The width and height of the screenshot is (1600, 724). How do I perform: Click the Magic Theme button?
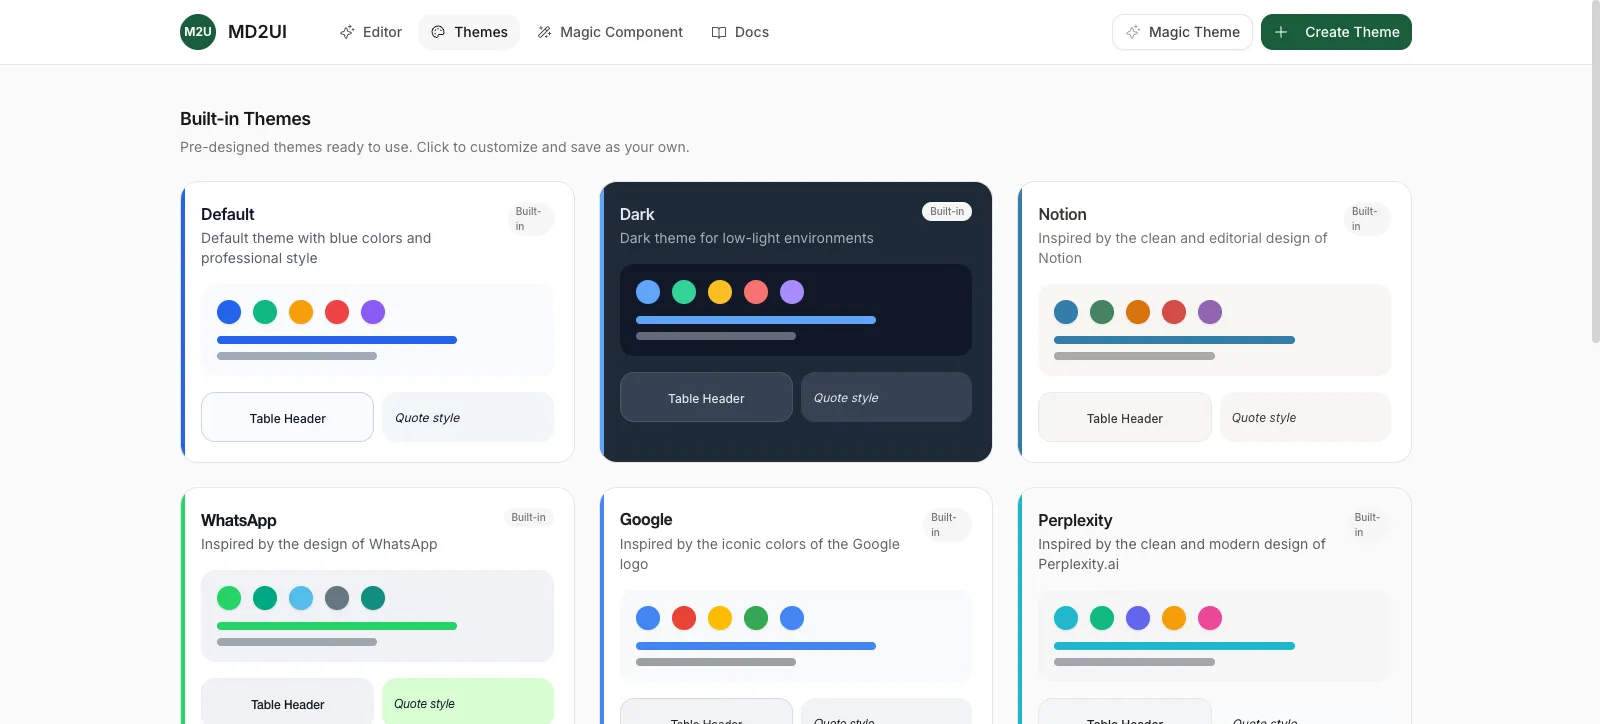tap(1182, 32)
